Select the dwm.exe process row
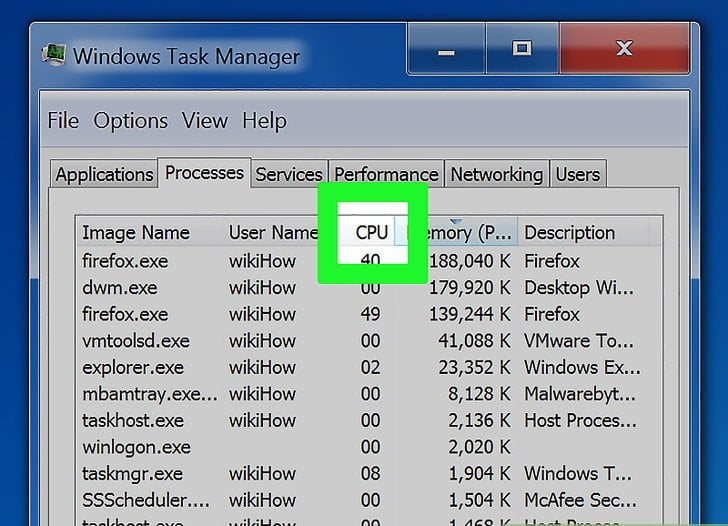 [369, 288]
